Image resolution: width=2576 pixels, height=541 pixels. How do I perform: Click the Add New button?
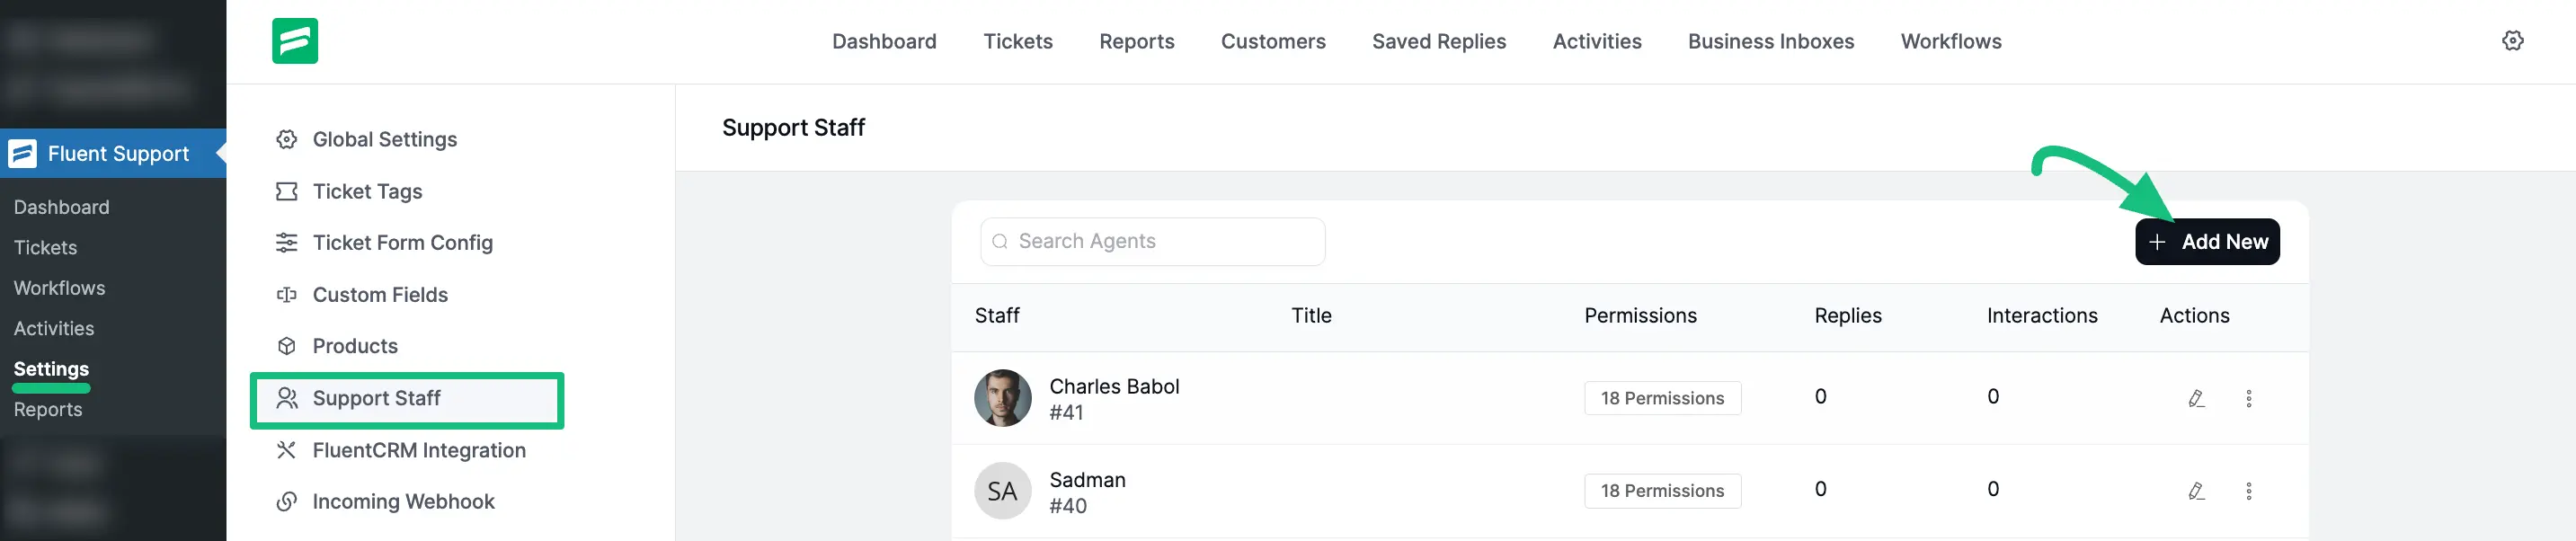click(2207, 242)
